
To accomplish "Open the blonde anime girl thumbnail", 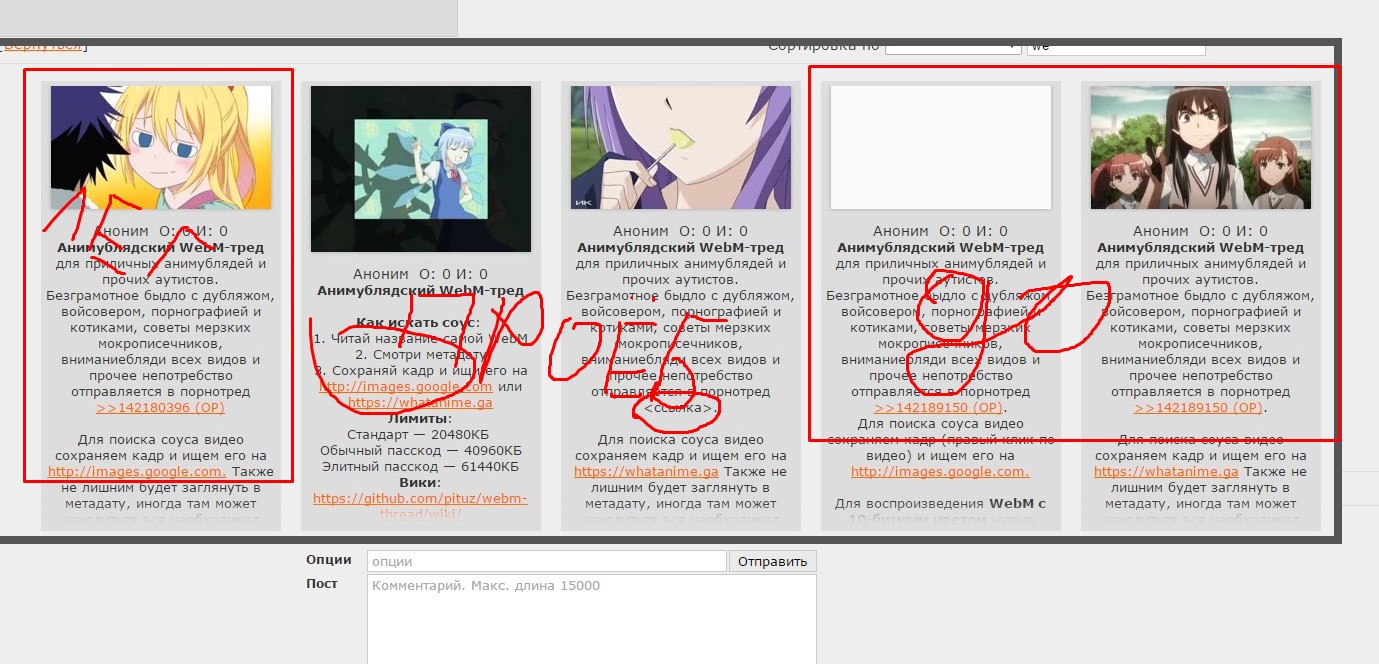I will click(161, 147).
